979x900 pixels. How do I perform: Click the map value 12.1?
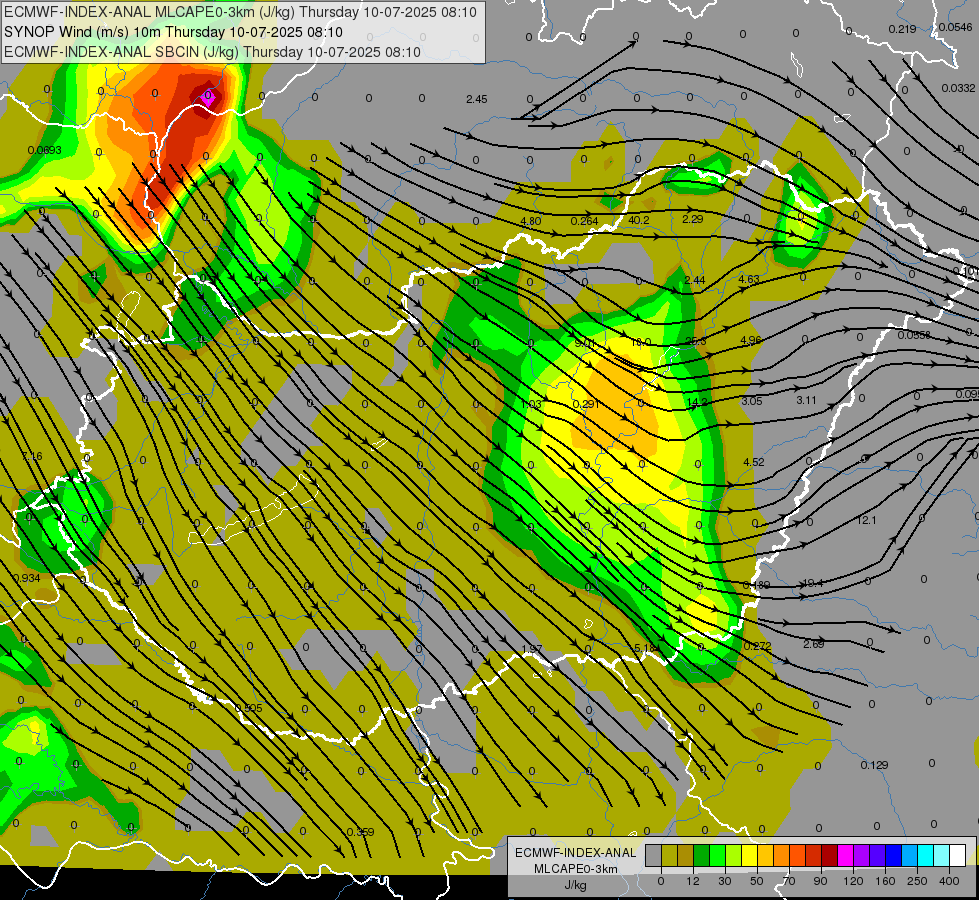click(867, 520)
